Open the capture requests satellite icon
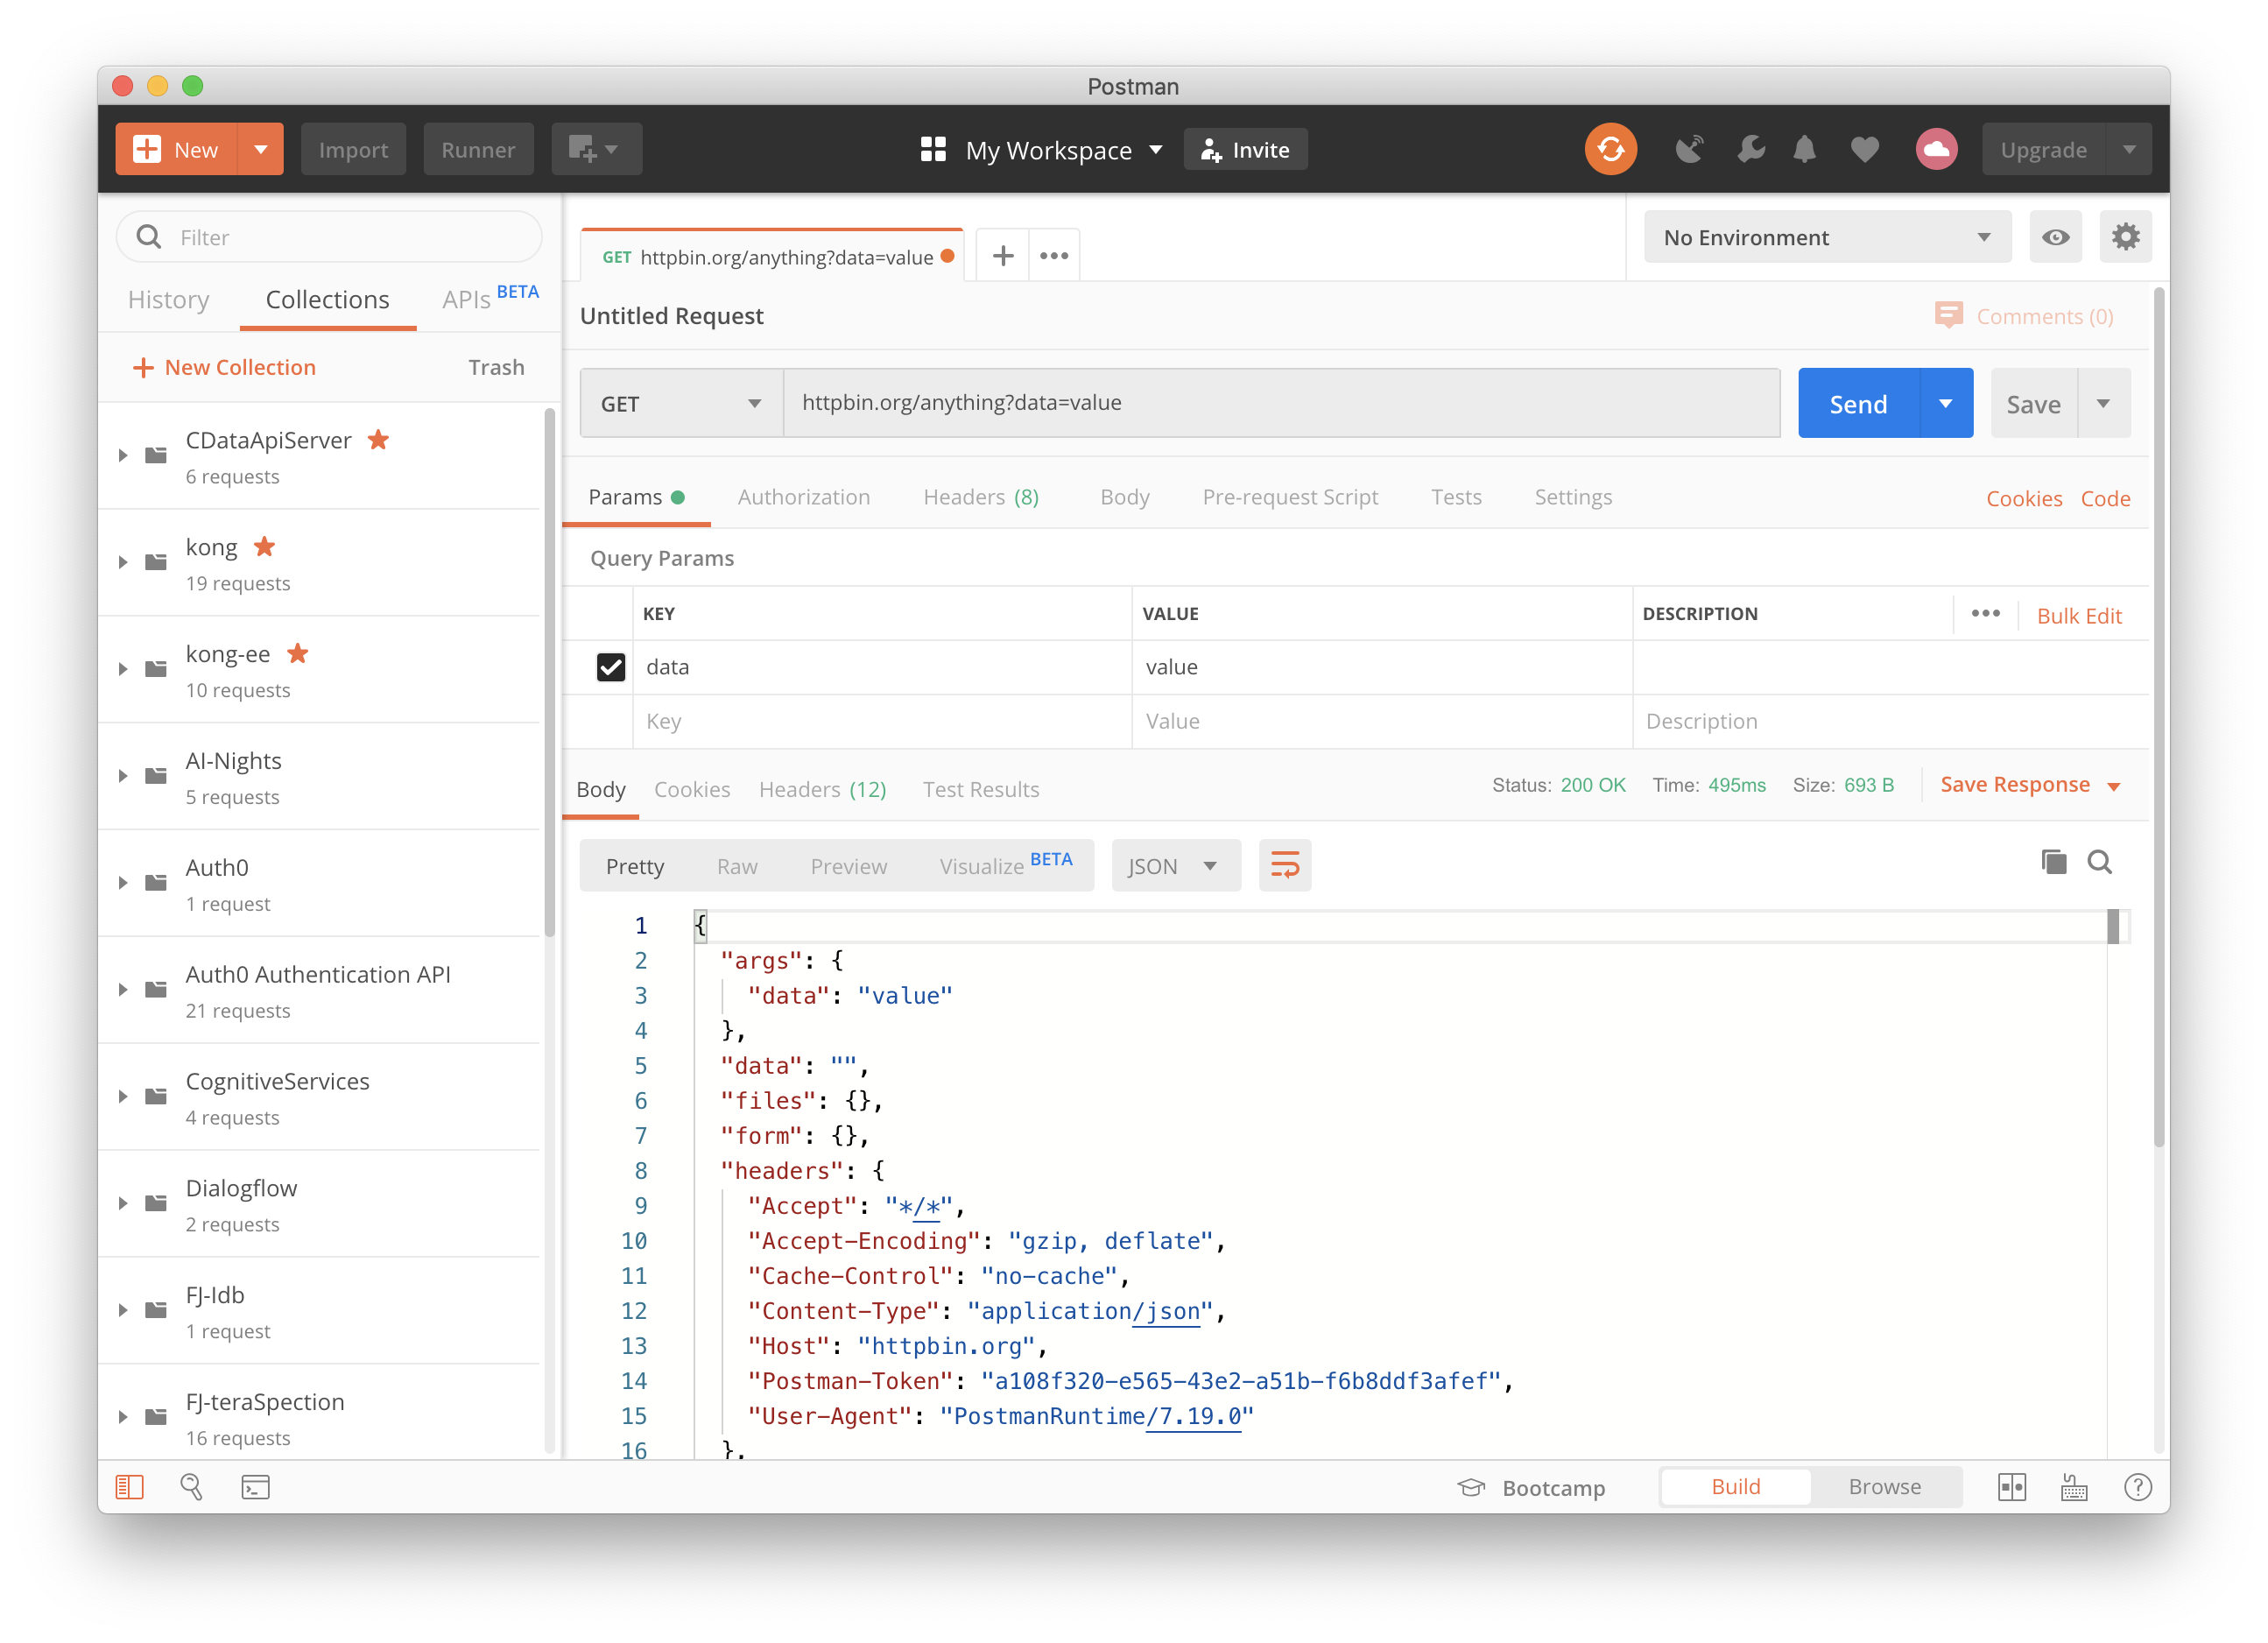The image size is (2268, 1643). [1689, 150]
